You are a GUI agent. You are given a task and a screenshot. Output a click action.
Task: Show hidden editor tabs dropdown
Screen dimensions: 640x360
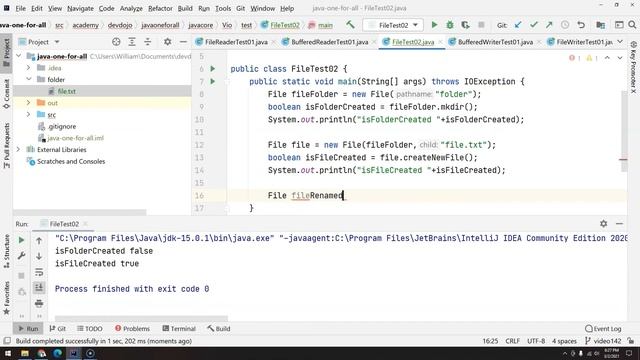[x=620, y=42]
